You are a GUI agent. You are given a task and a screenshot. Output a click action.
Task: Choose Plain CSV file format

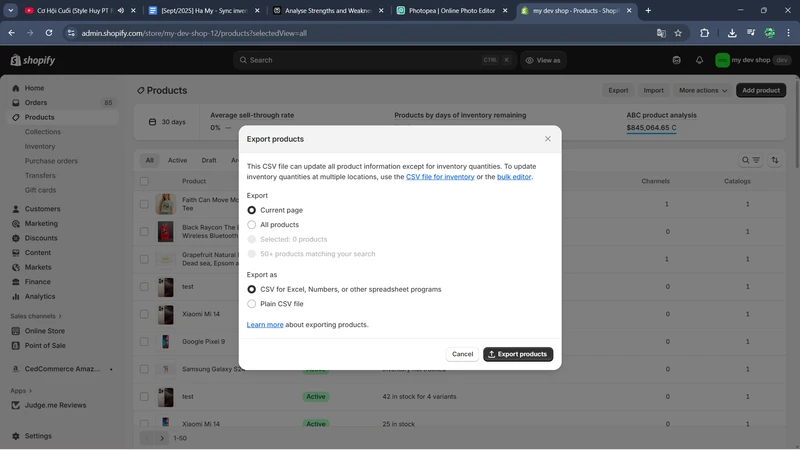pyautogui.click(x=252, y=304)
